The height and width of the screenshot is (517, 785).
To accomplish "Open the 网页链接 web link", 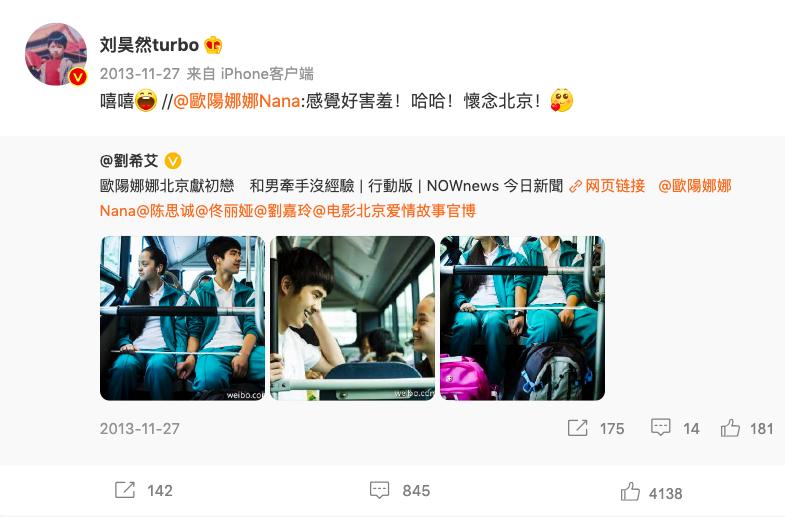I will [607, 186].
